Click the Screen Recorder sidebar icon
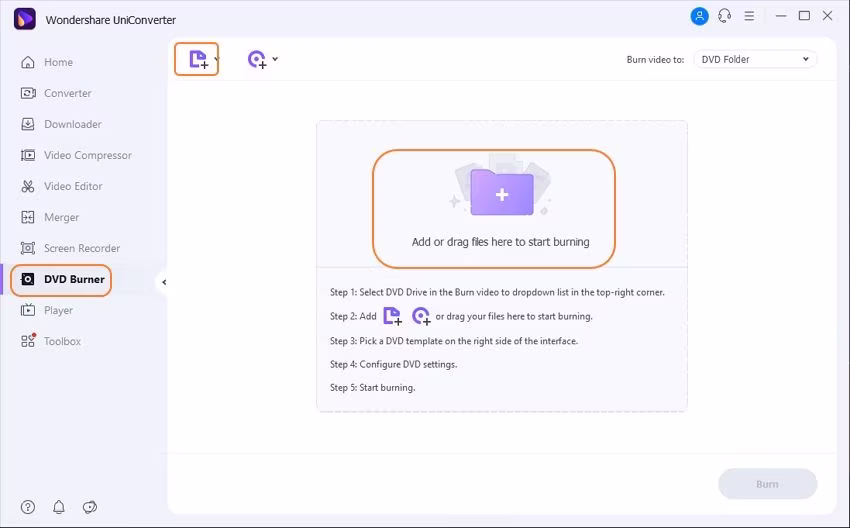The height and width of the screenshot is (528, 850). (28, 248)
